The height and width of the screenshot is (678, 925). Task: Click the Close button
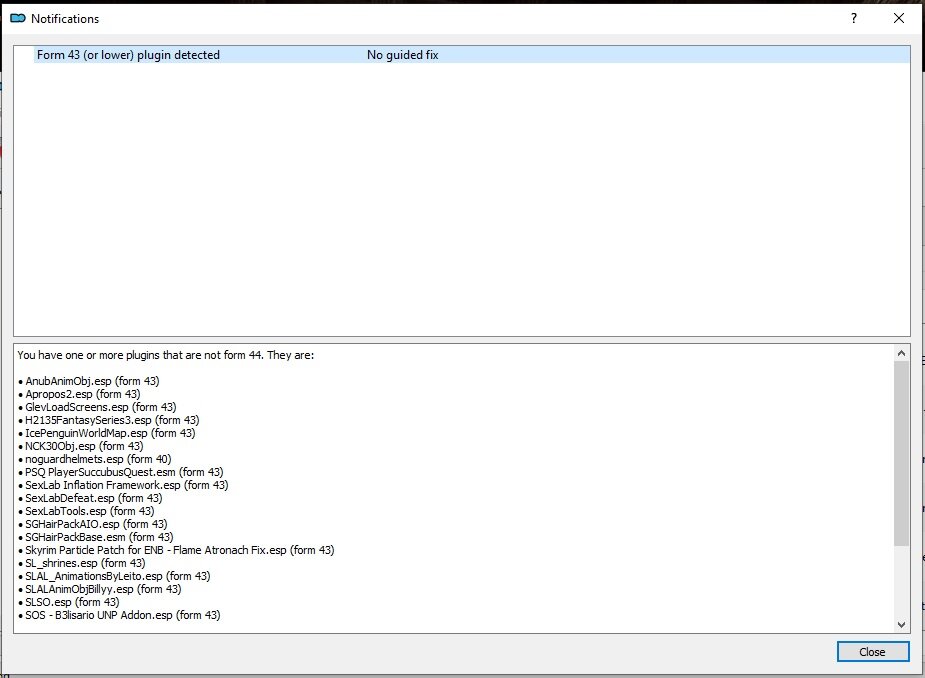[872, 651]
